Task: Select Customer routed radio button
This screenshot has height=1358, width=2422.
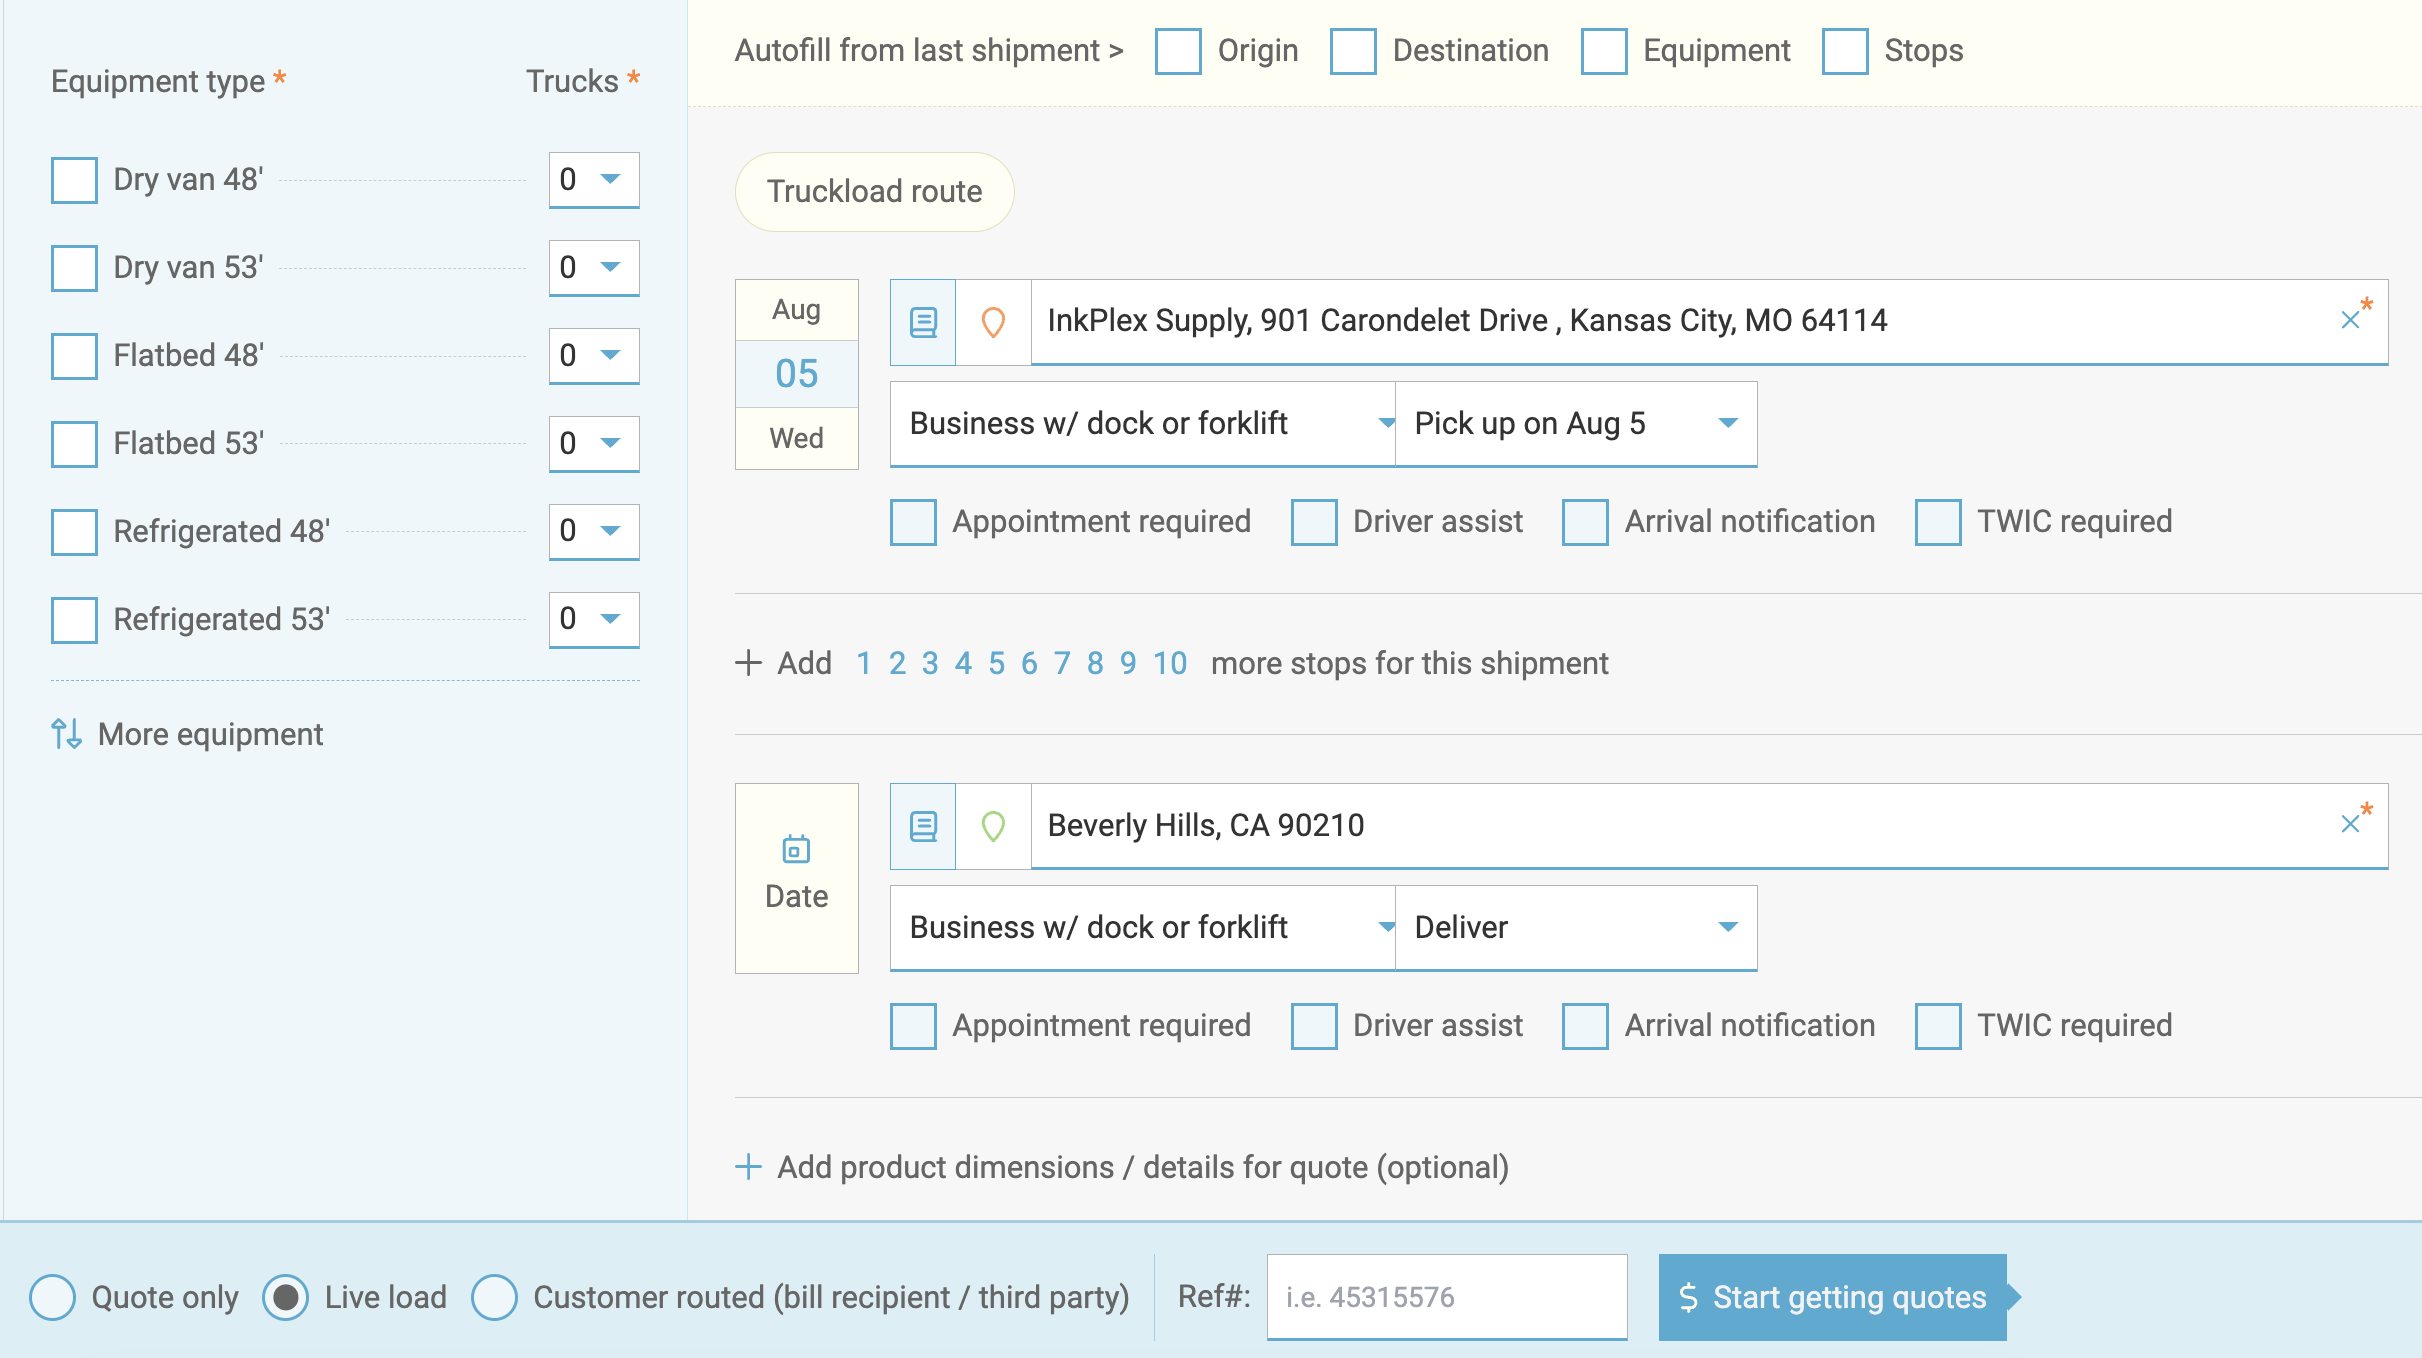Action: [x=495, y=1298]
